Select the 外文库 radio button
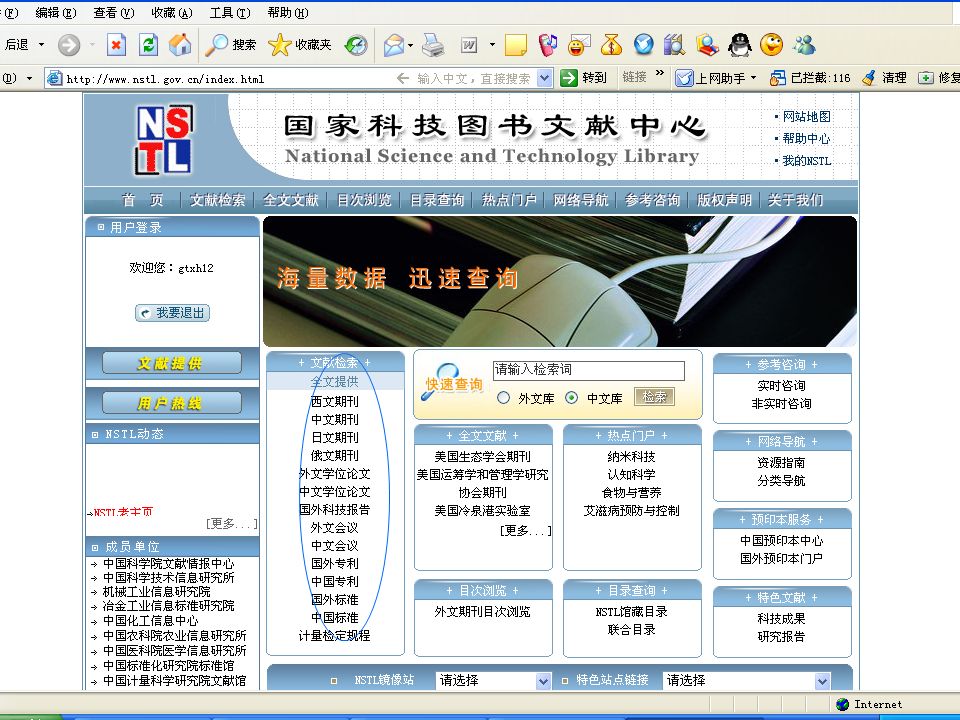Image resolution: width=960 pixels, height=720 pixels. pyautogui.click(x=503, y=398)
